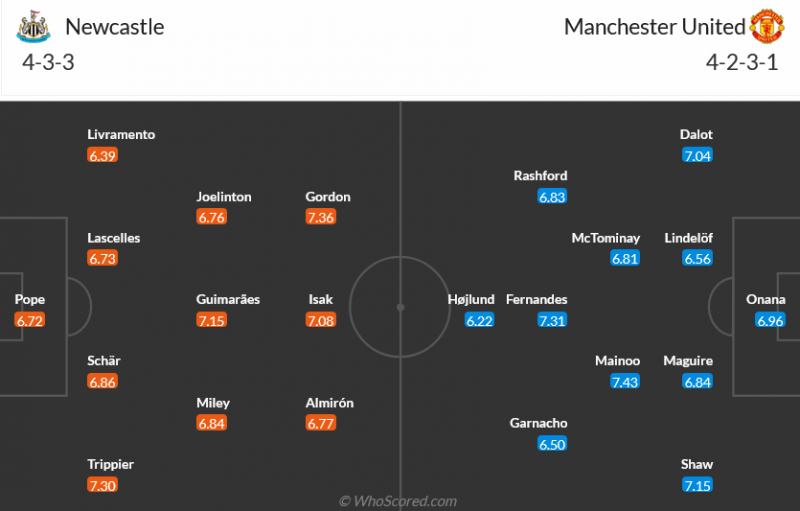Select Dalot's 7.04 rating badge
The height and width of the screenshot is (511, 800).
tap(697, 155)
